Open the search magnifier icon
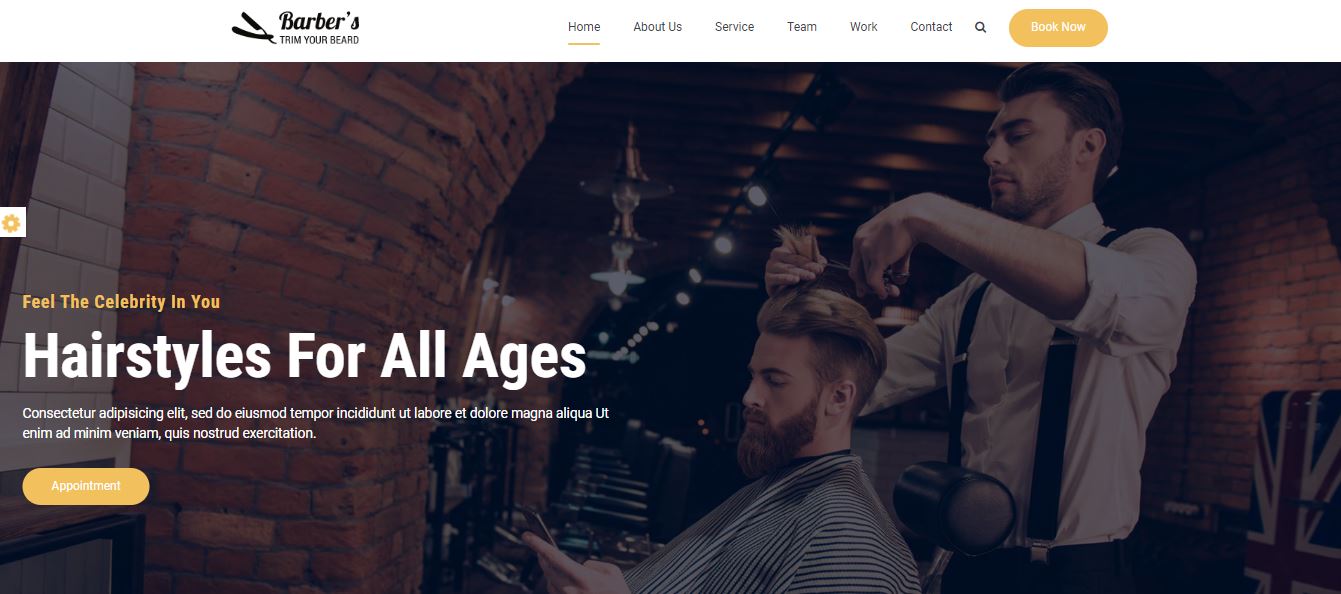 point(980,28)
